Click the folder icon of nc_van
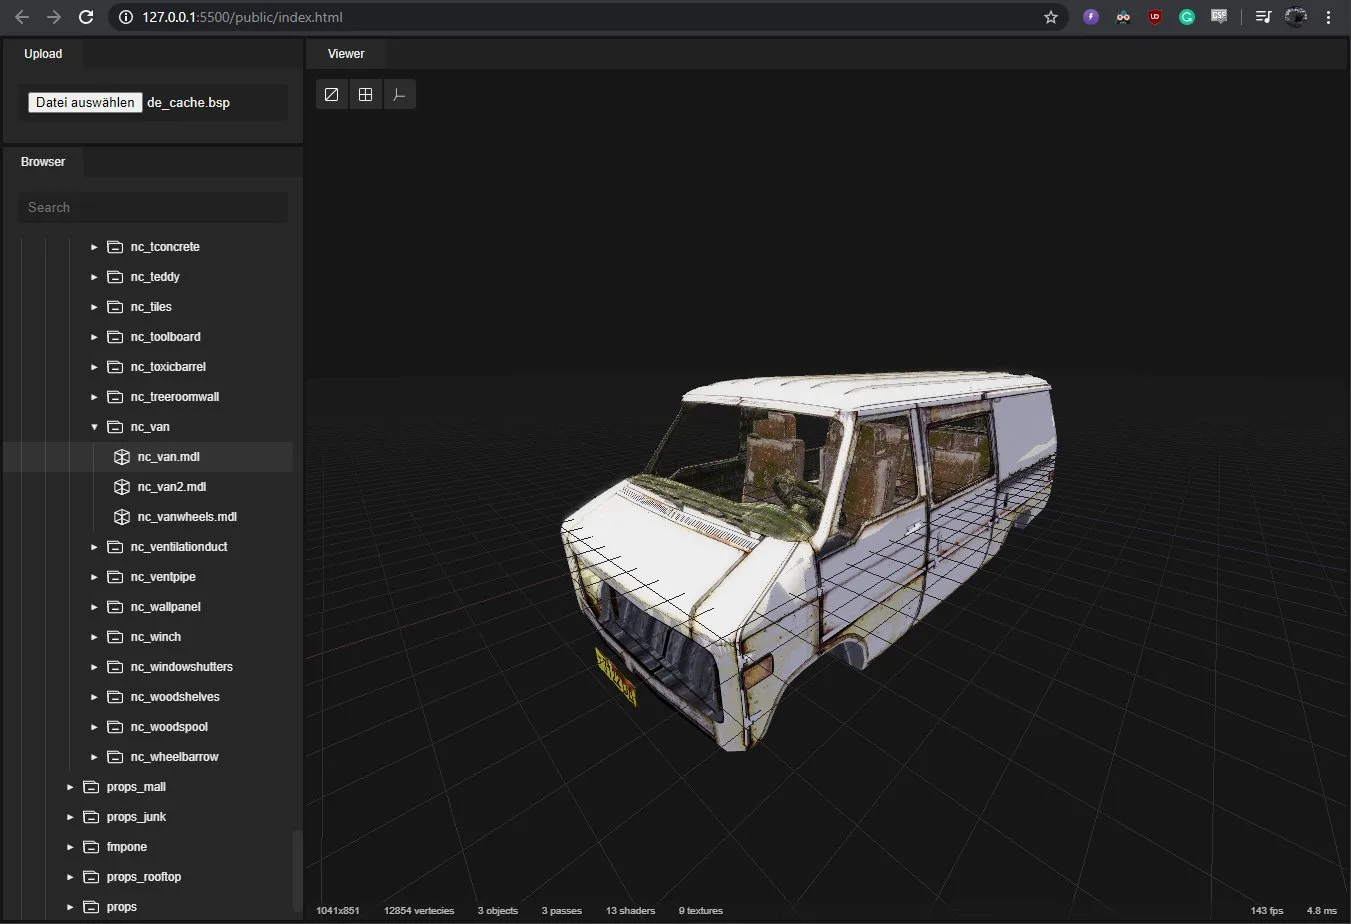The width and height of the screenshot is (1351, 924). [115, 427]
